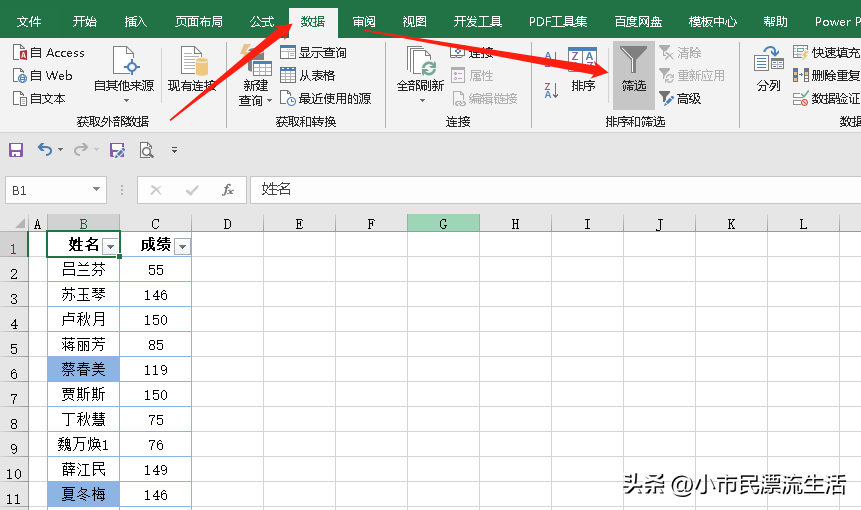This screenshot has width=861, height=510.
Task: Select cell containing 卢秋月
Action: pos(83,319)
